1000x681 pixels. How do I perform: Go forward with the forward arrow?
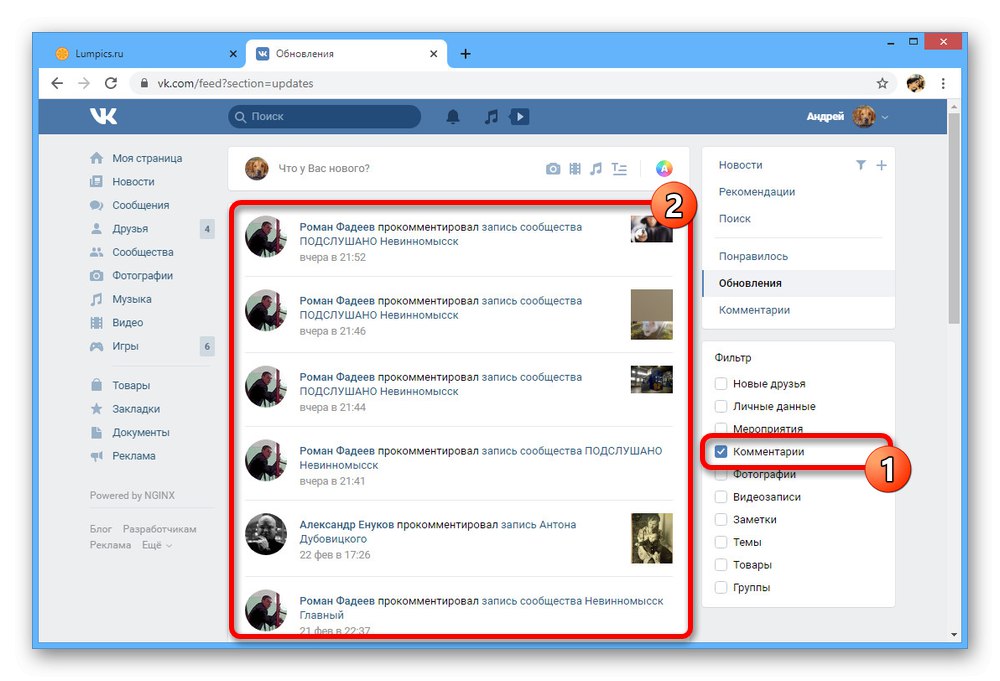(84, 83)
